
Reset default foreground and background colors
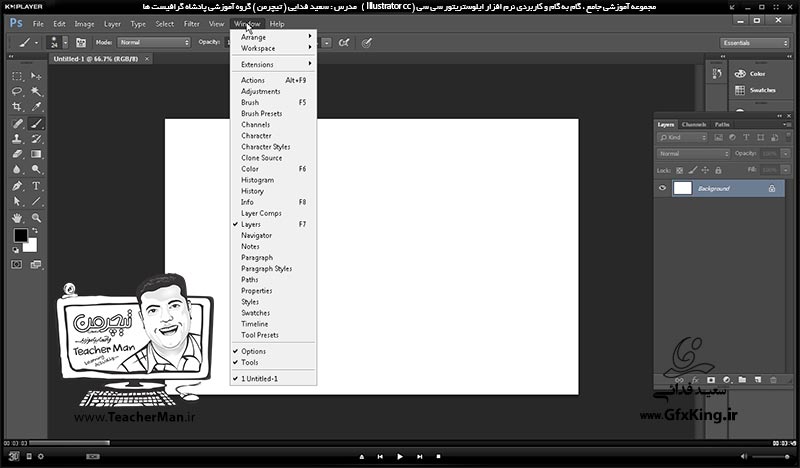16,250
